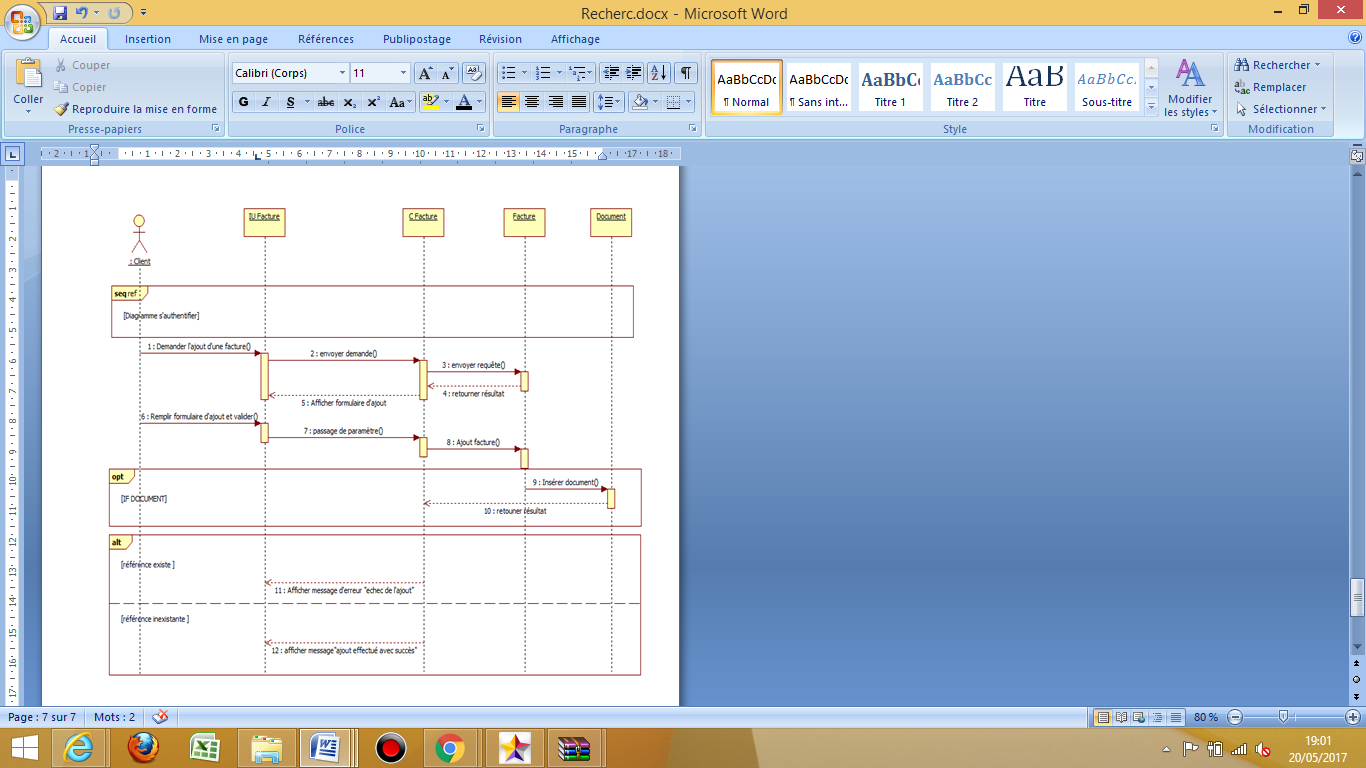Click the text highlight color button
The width and height of the screenshot is (1366, 768).
click(430, 102)
